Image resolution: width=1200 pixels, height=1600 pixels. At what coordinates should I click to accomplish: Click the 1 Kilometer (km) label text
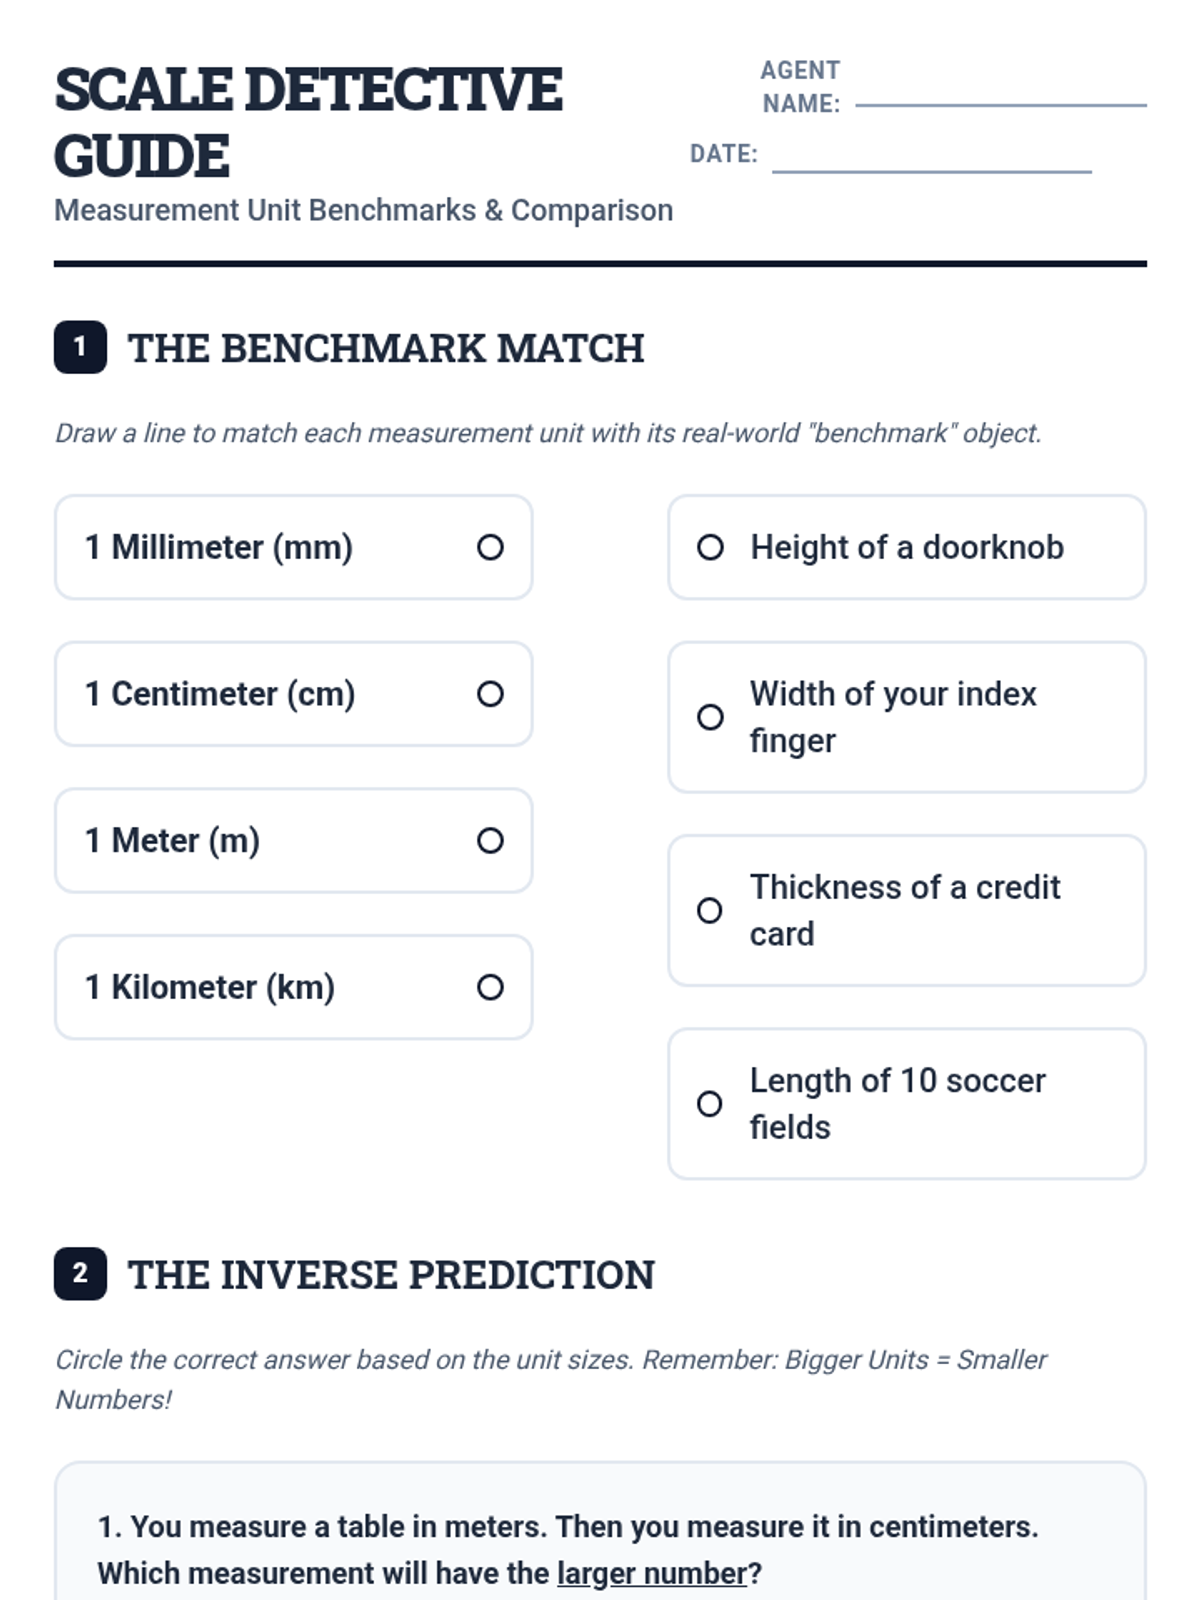[x=210, y=988]
